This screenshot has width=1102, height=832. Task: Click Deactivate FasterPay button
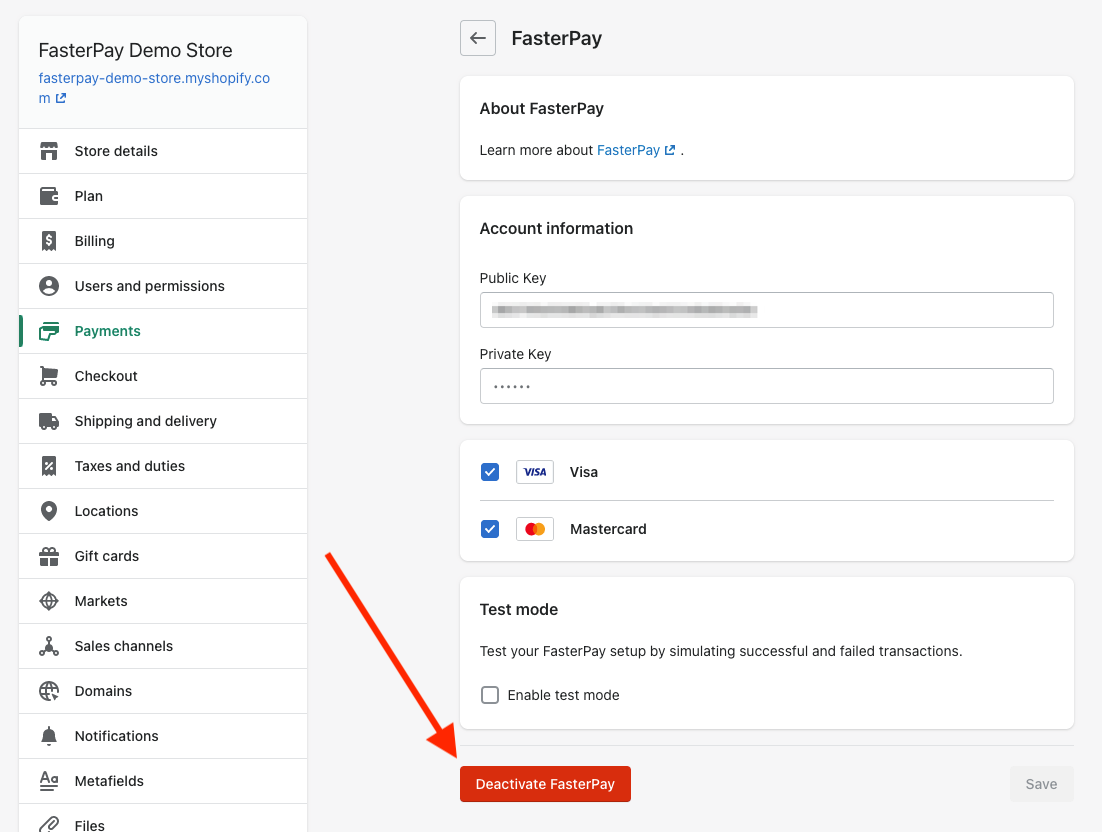pyautogui.click(x=545, y=784)
